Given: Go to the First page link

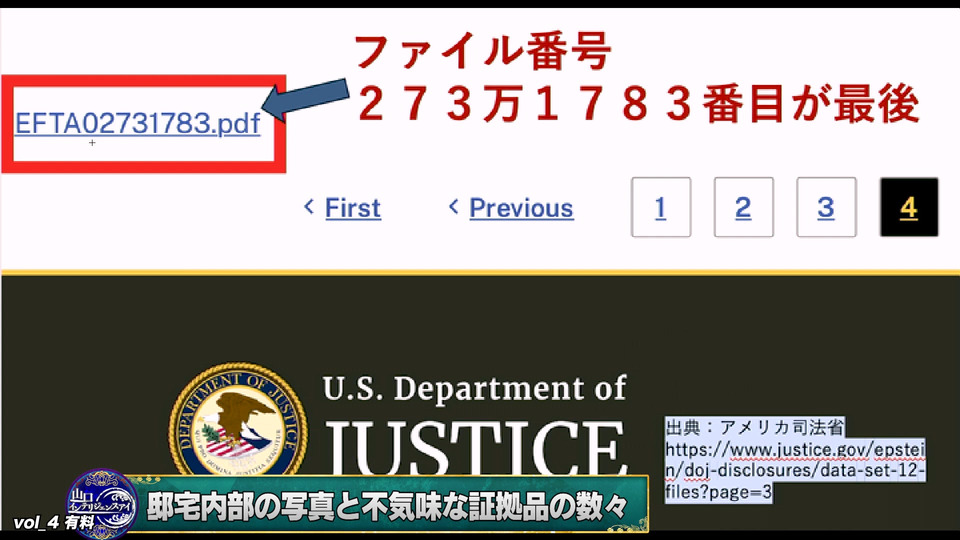Looking at the screenshot, I should 353,208.
